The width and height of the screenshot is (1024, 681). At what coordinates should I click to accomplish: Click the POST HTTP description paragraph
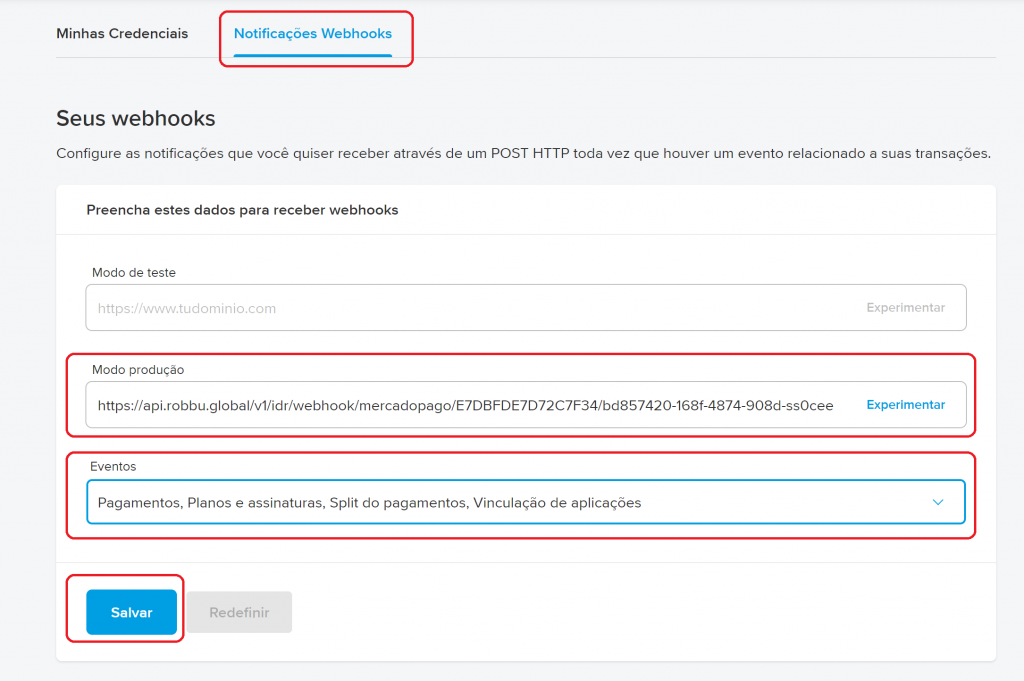click(523, 154)
